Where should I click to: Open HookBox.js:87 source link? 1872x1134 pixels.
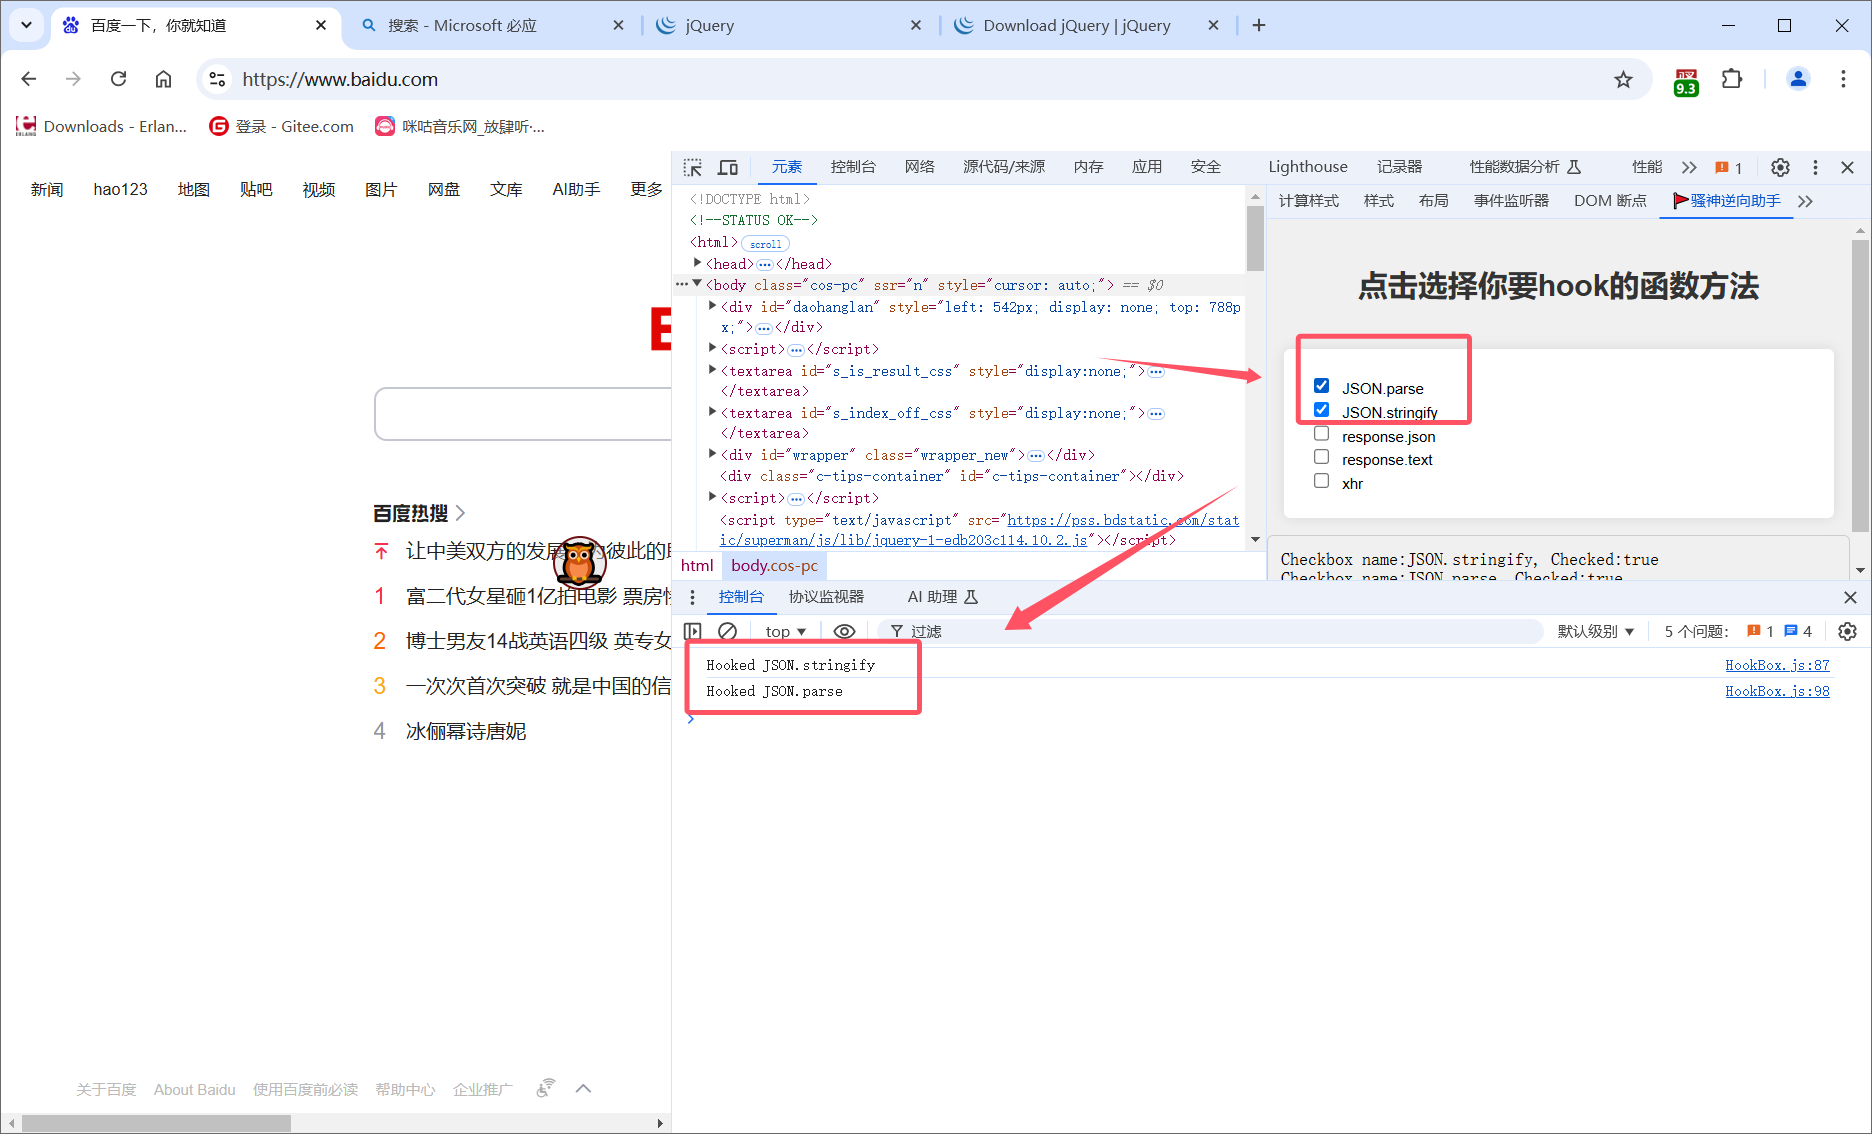[x=1777, y=665]
